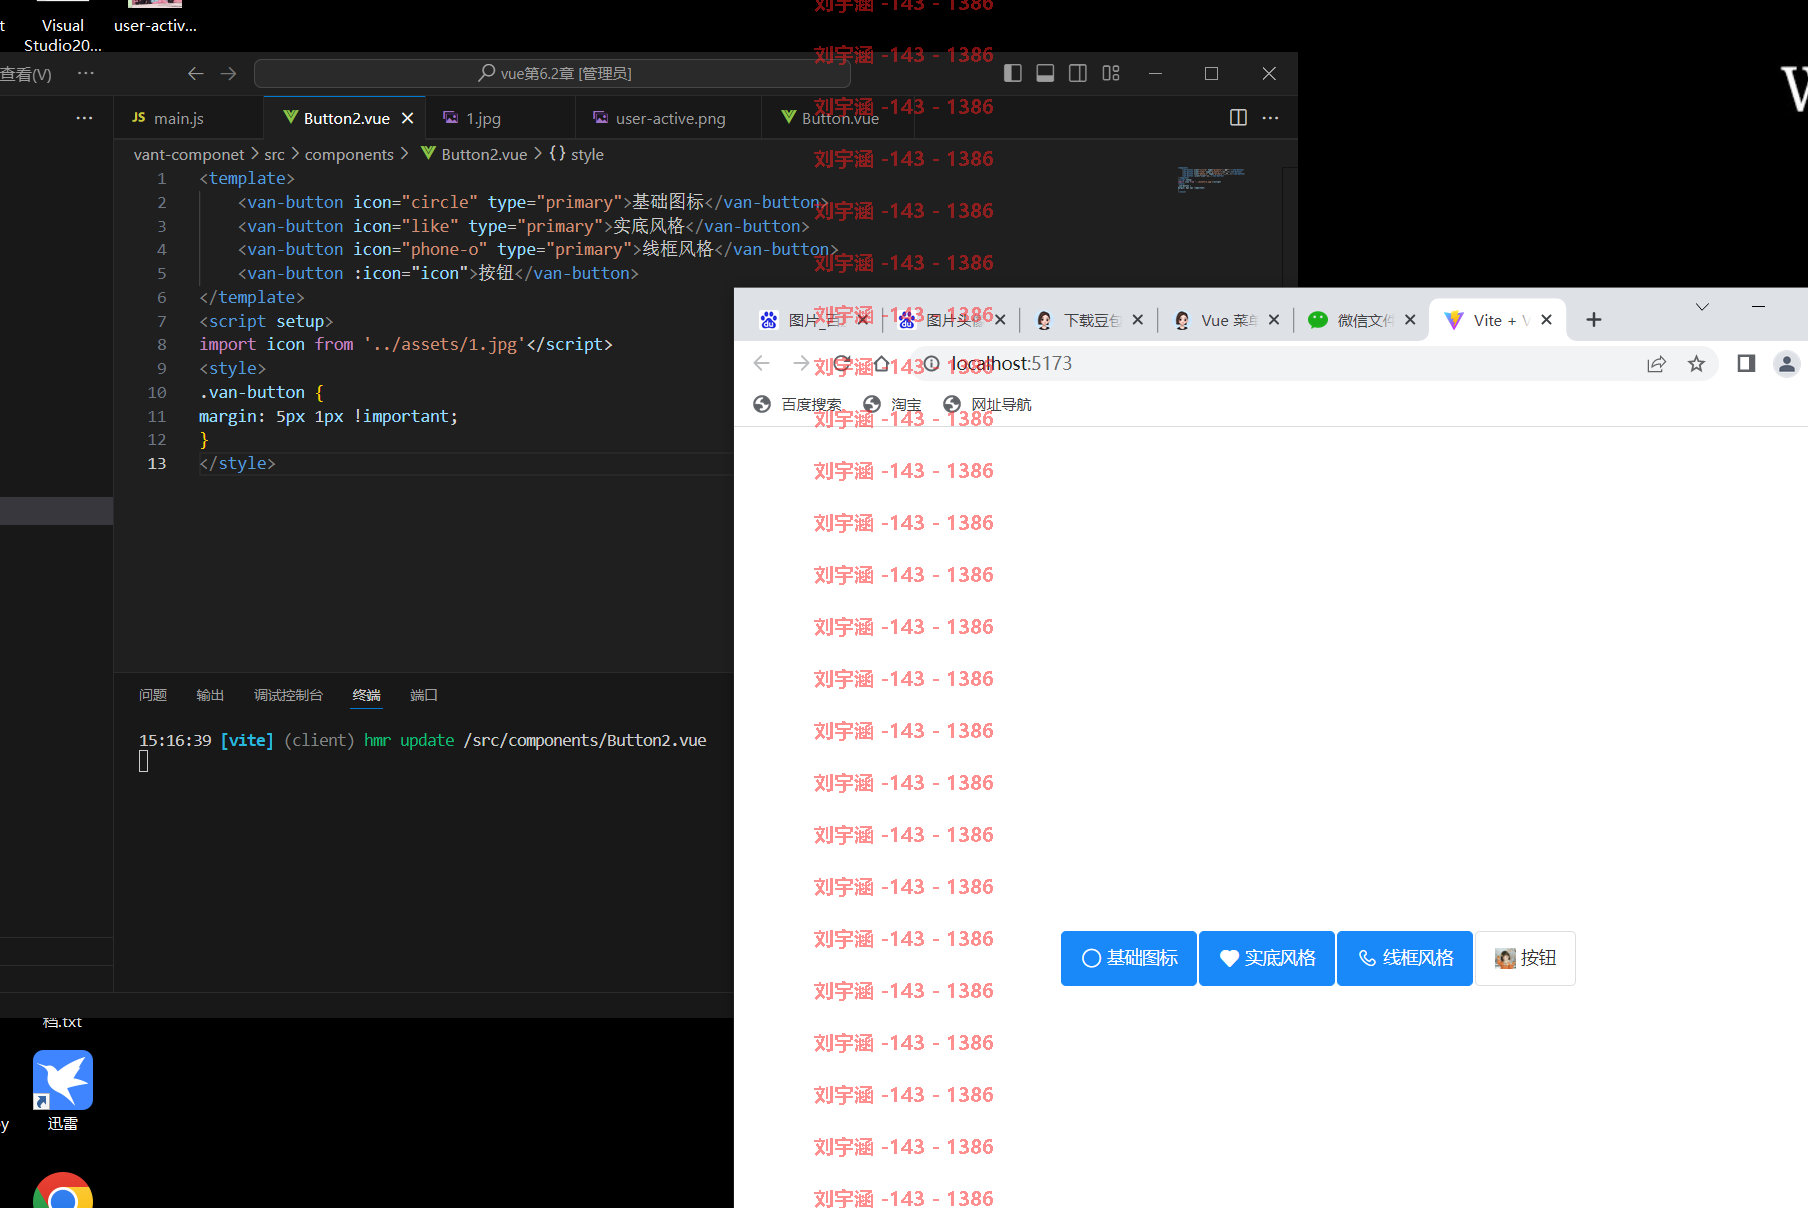
Task: Click browser back arrow
Action: point(762,363)
